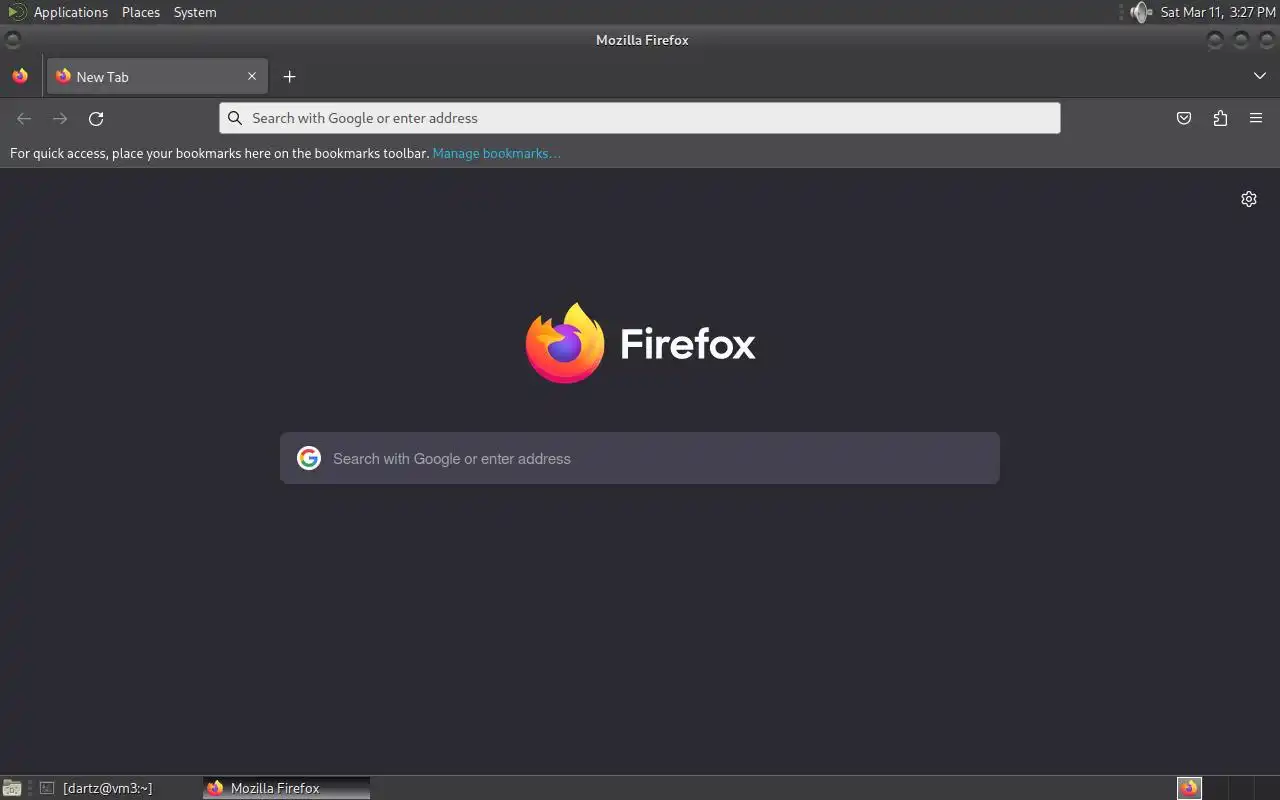Image resolution: width=1280 pixels, height=800 pixels.
Task: Close the New Tab tab
Action: click(x=252, y=76)
